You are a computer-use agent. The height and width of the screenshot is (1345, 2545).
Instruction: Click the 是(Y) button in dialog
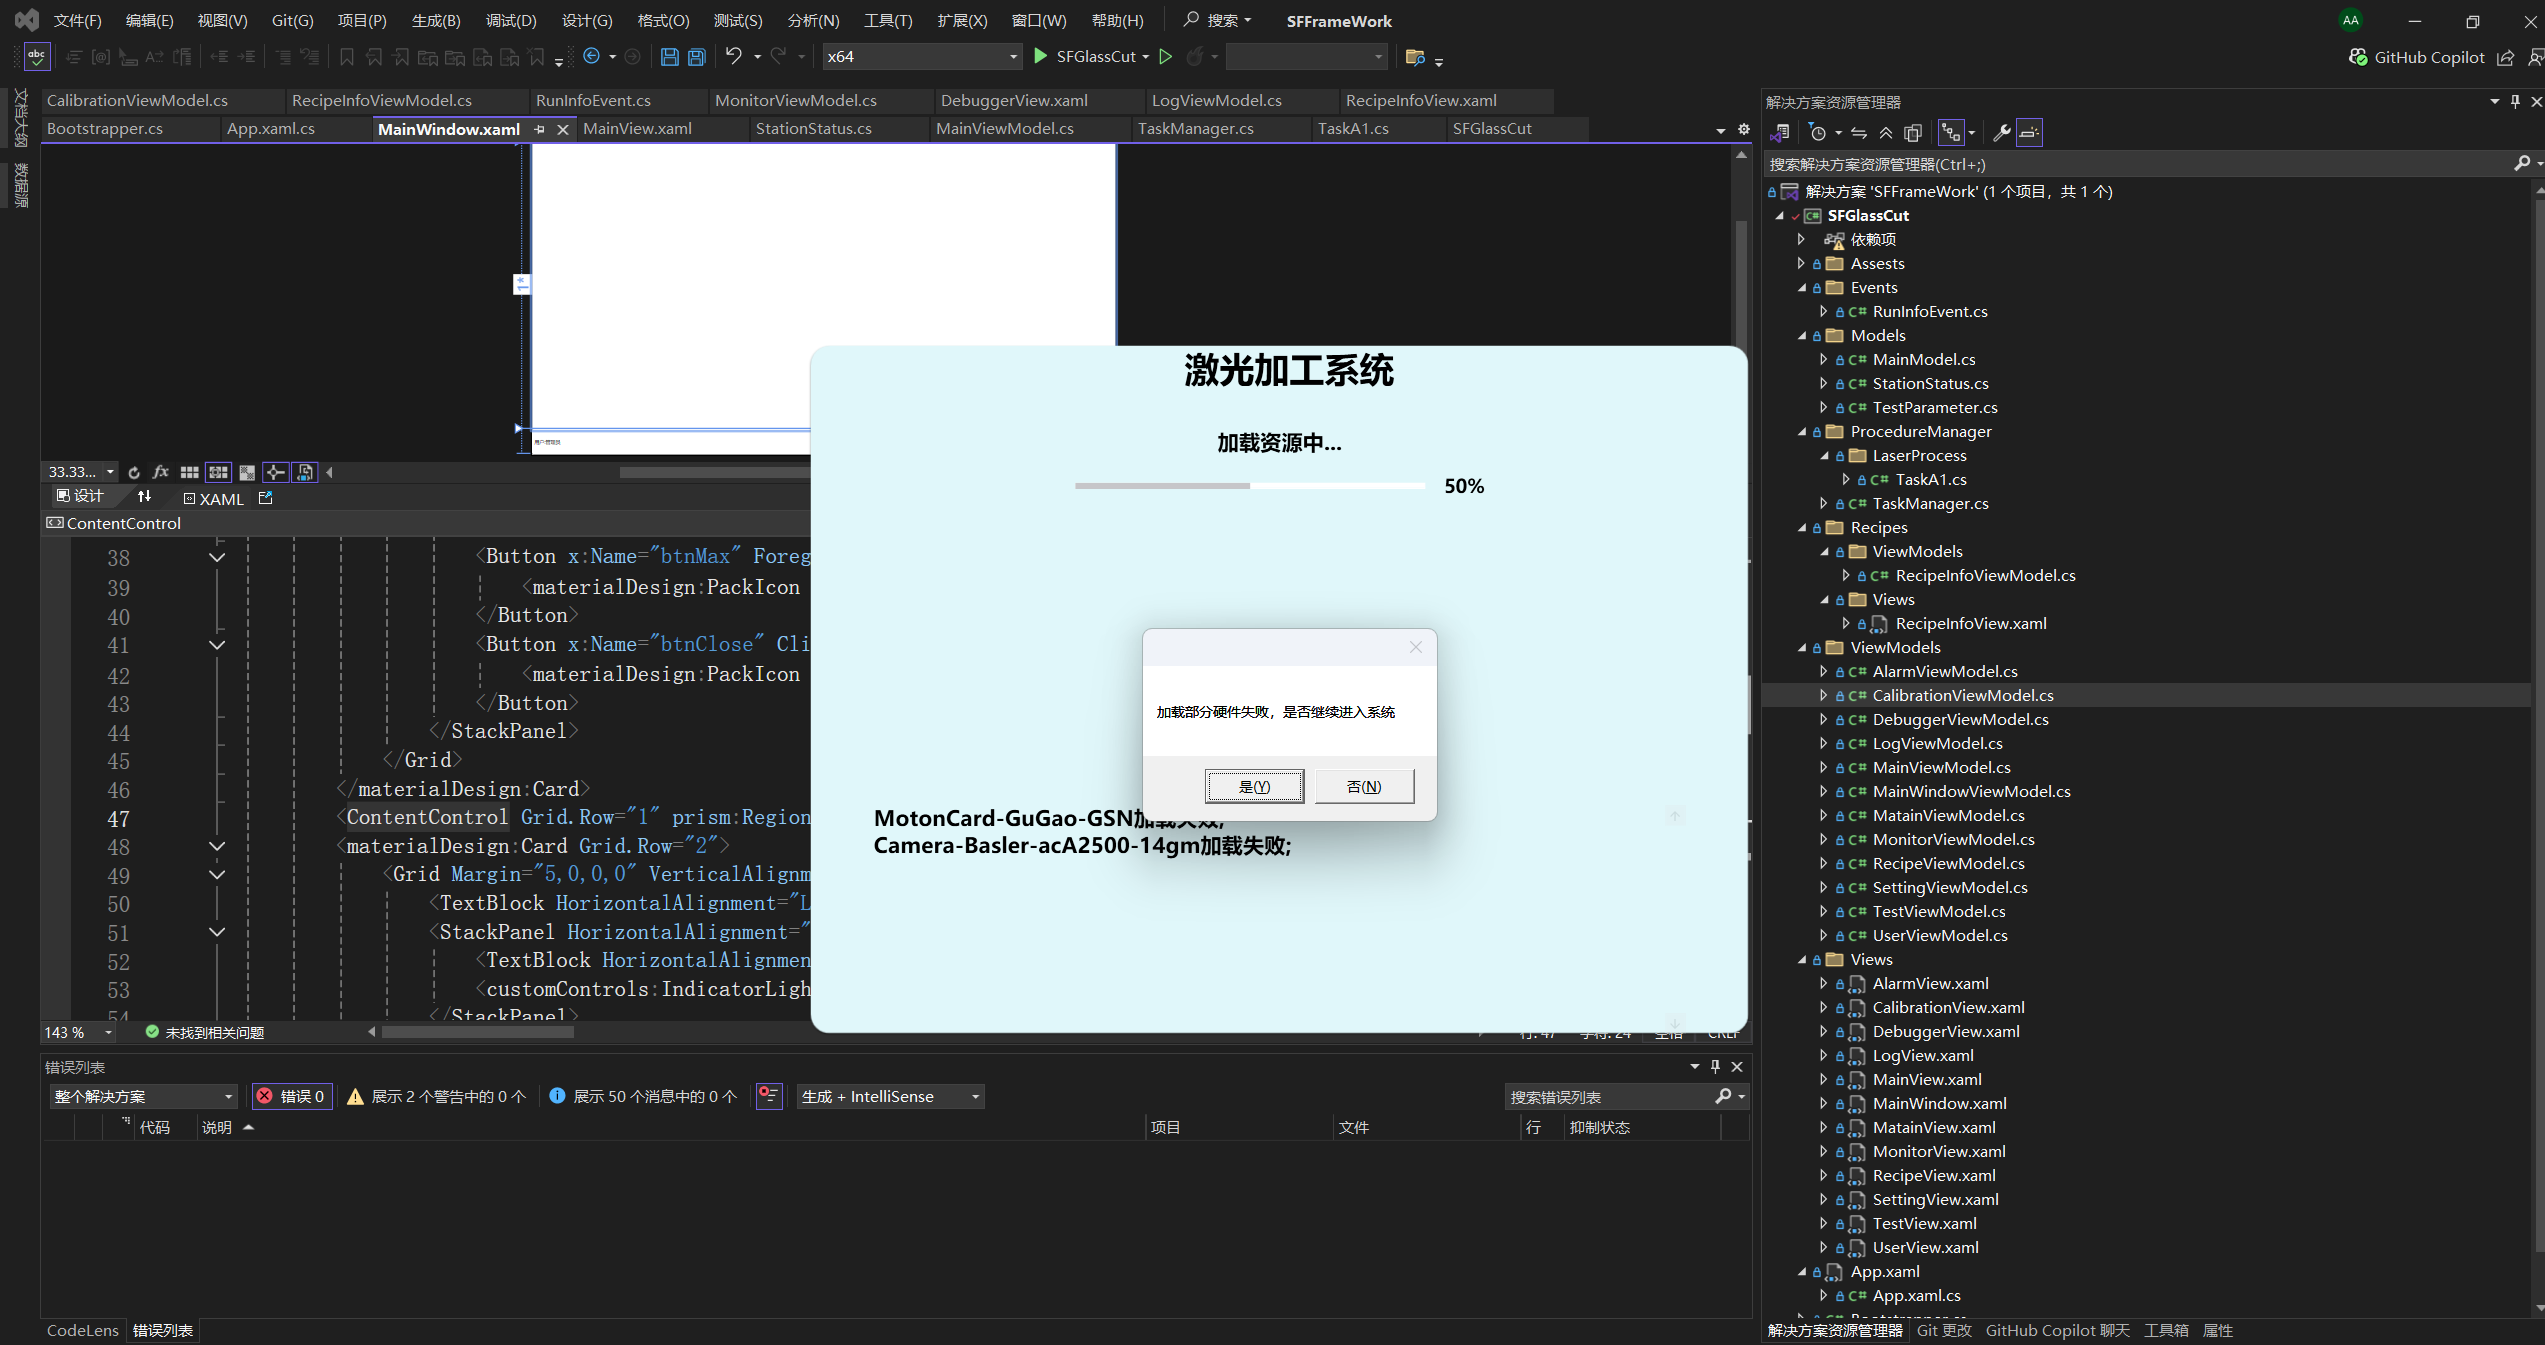pos(1254,786)
